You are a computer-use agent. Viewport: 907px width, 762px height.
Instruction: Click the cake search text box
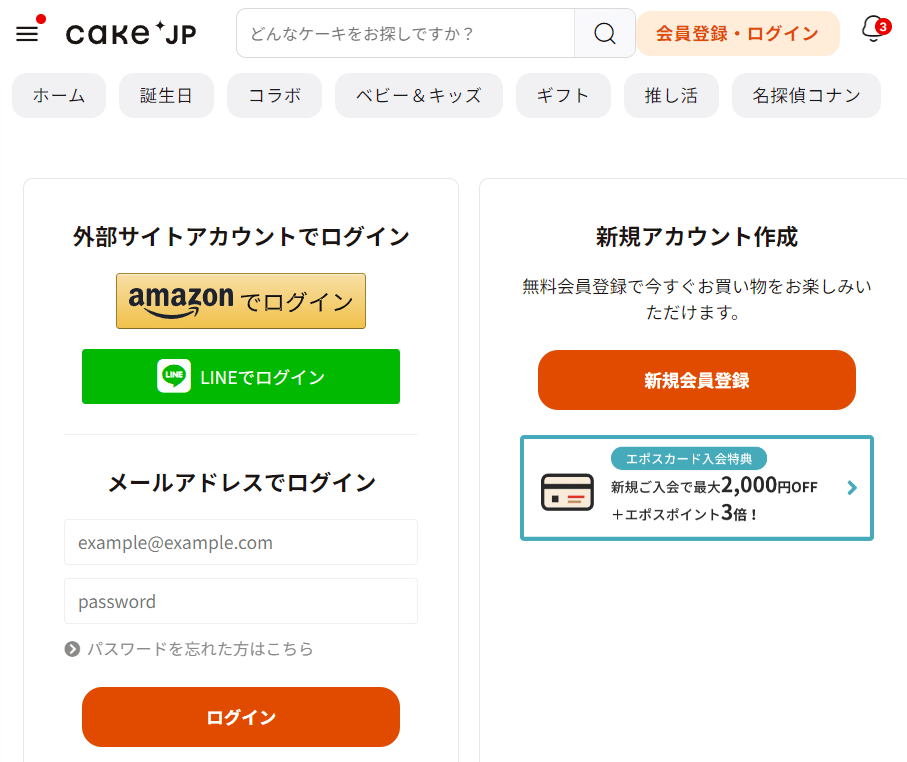coord(405,34)
